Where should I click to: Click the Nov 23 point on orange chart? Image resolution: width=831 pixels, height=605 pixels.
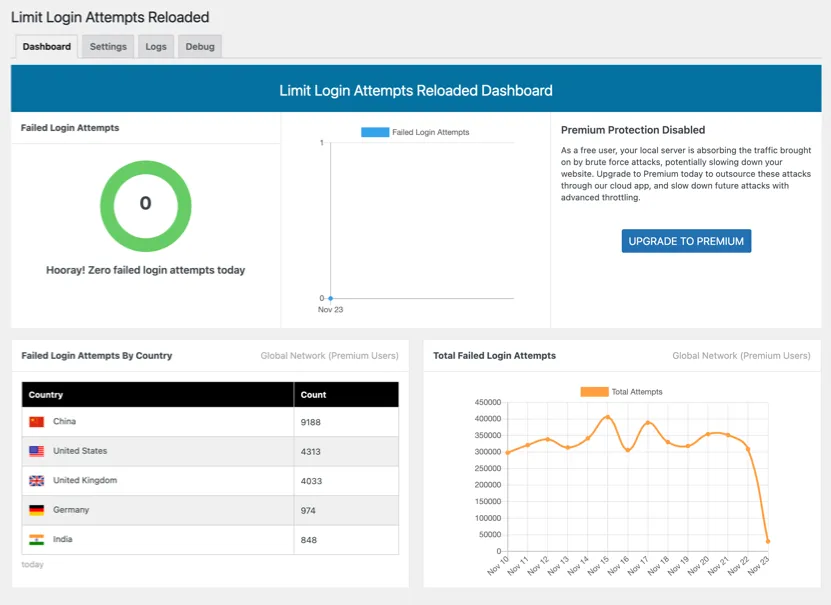click(768, 541)
